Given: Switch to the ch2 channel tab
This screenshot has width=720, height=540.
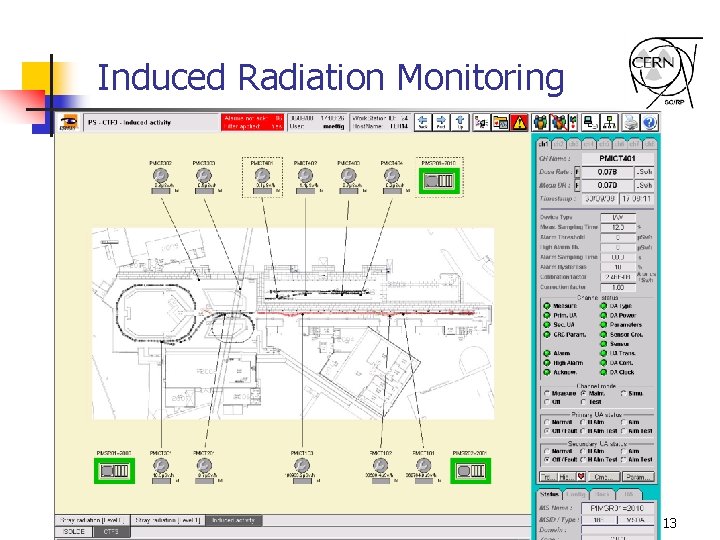Looking at the screenshot, I should coord(558,144).
